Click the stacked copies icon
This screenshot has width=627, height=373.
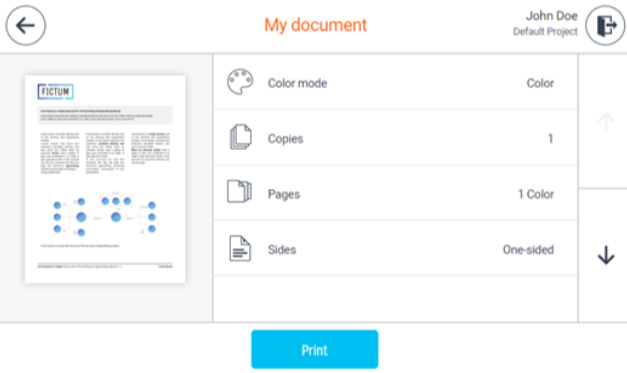pyautogui.click(x=240, y=137)
